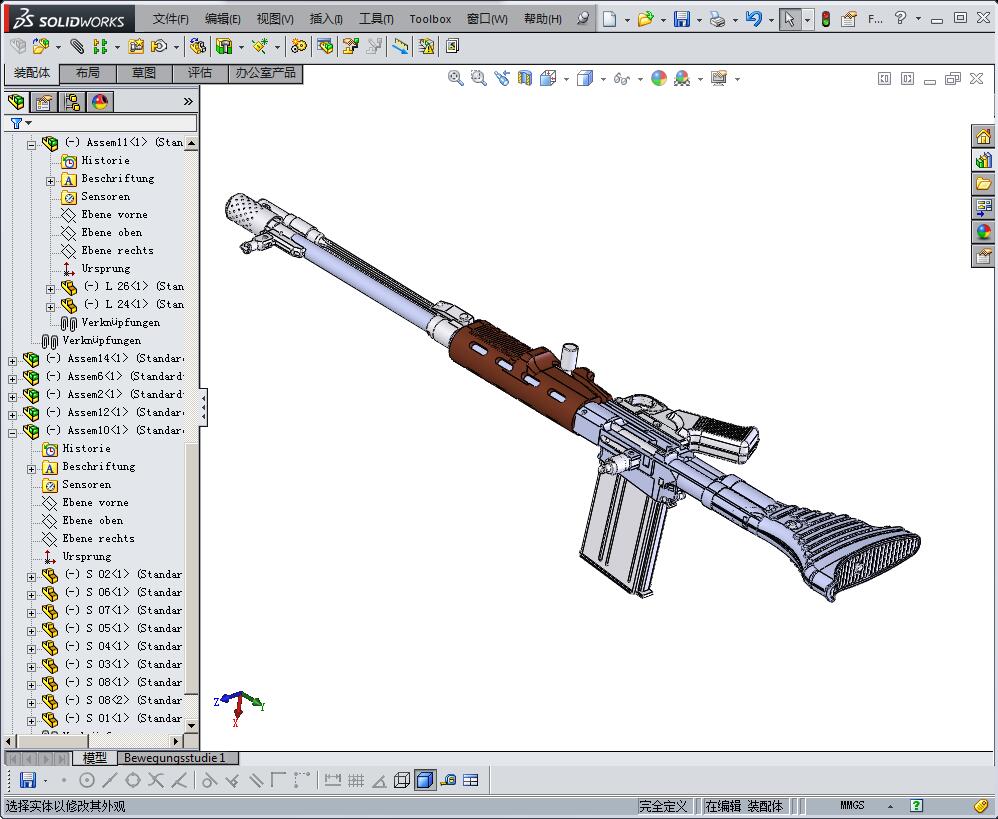Open the 工具(T) menu
Image resolution: width=998 pixels, height=819 pixels.
(375, 19)
